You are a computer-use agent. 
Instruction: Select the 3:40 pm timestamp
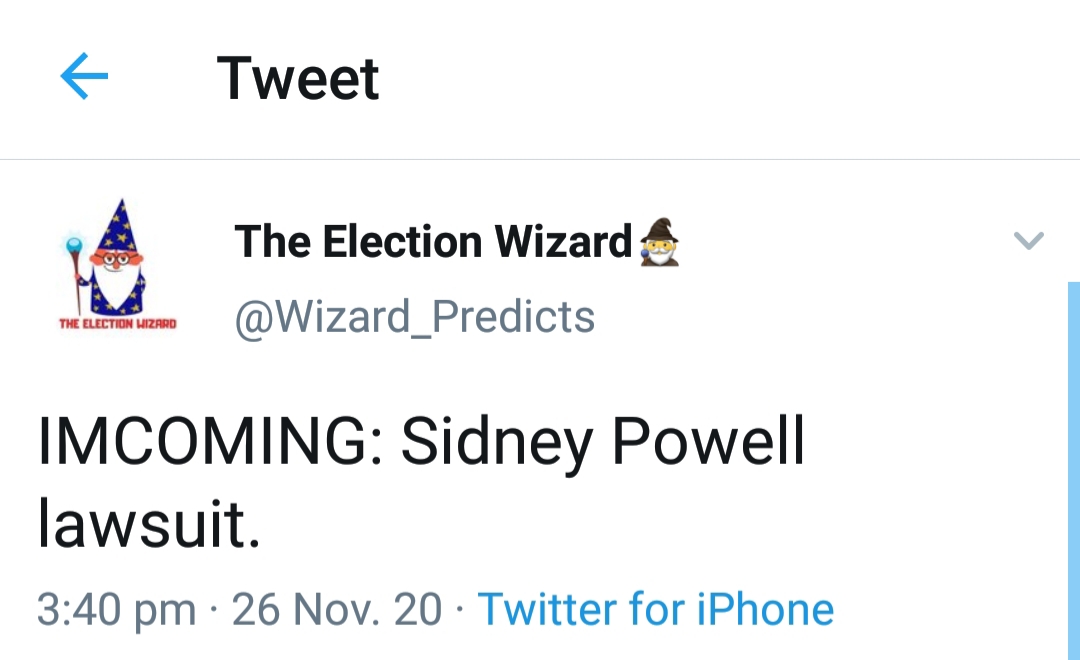point(116,609)
